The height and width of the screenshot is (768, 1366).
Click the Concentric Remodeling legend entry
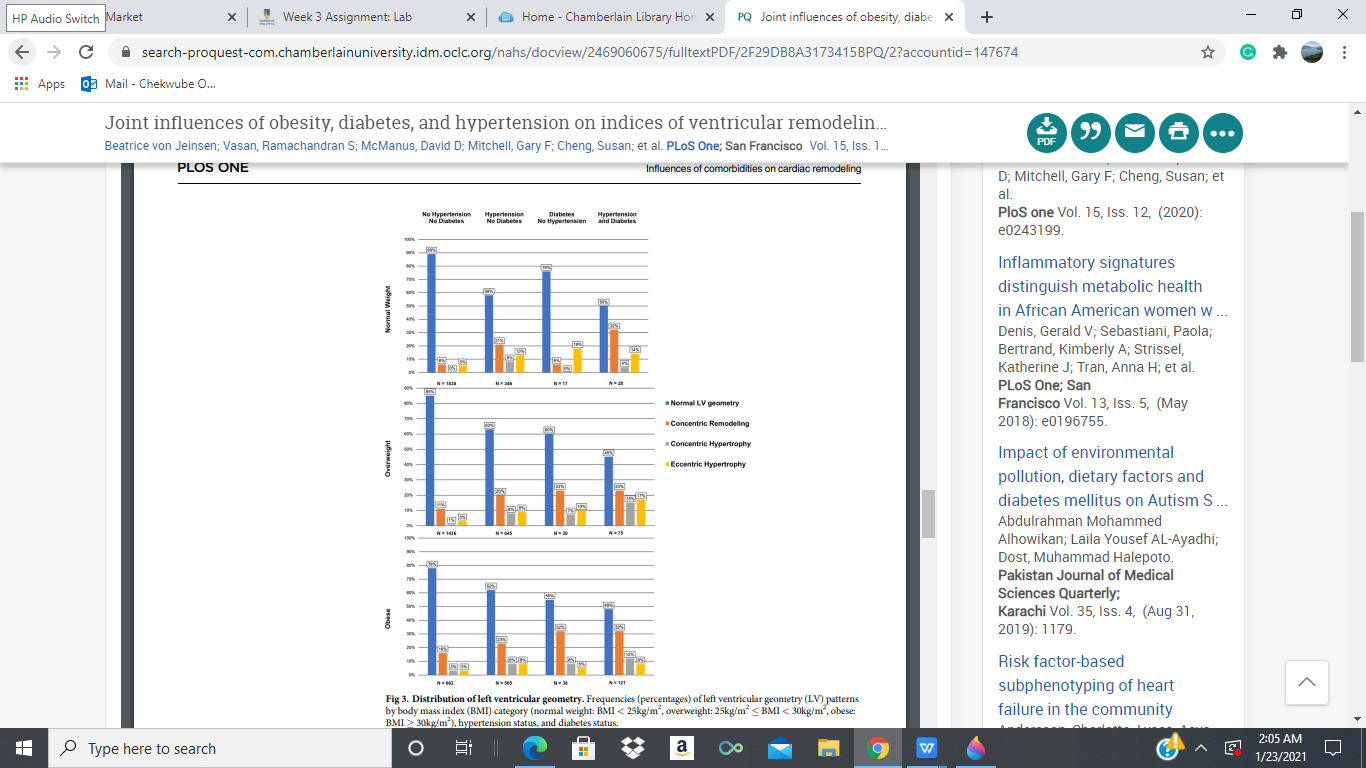point(709,423)
